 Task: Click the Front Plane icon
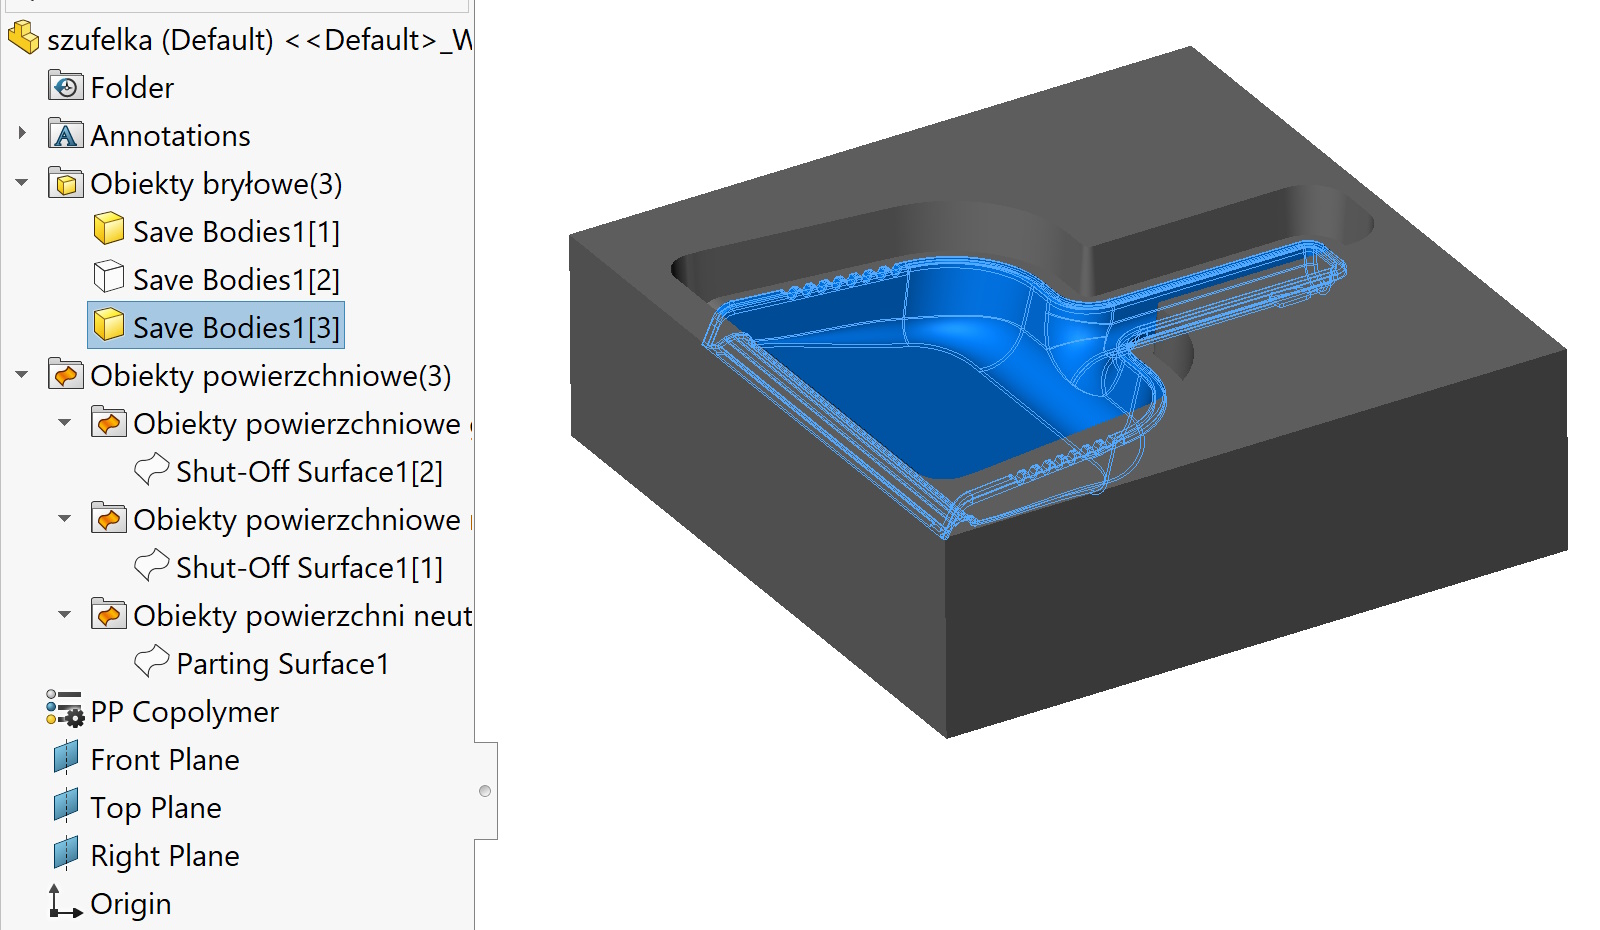point(64,757)
